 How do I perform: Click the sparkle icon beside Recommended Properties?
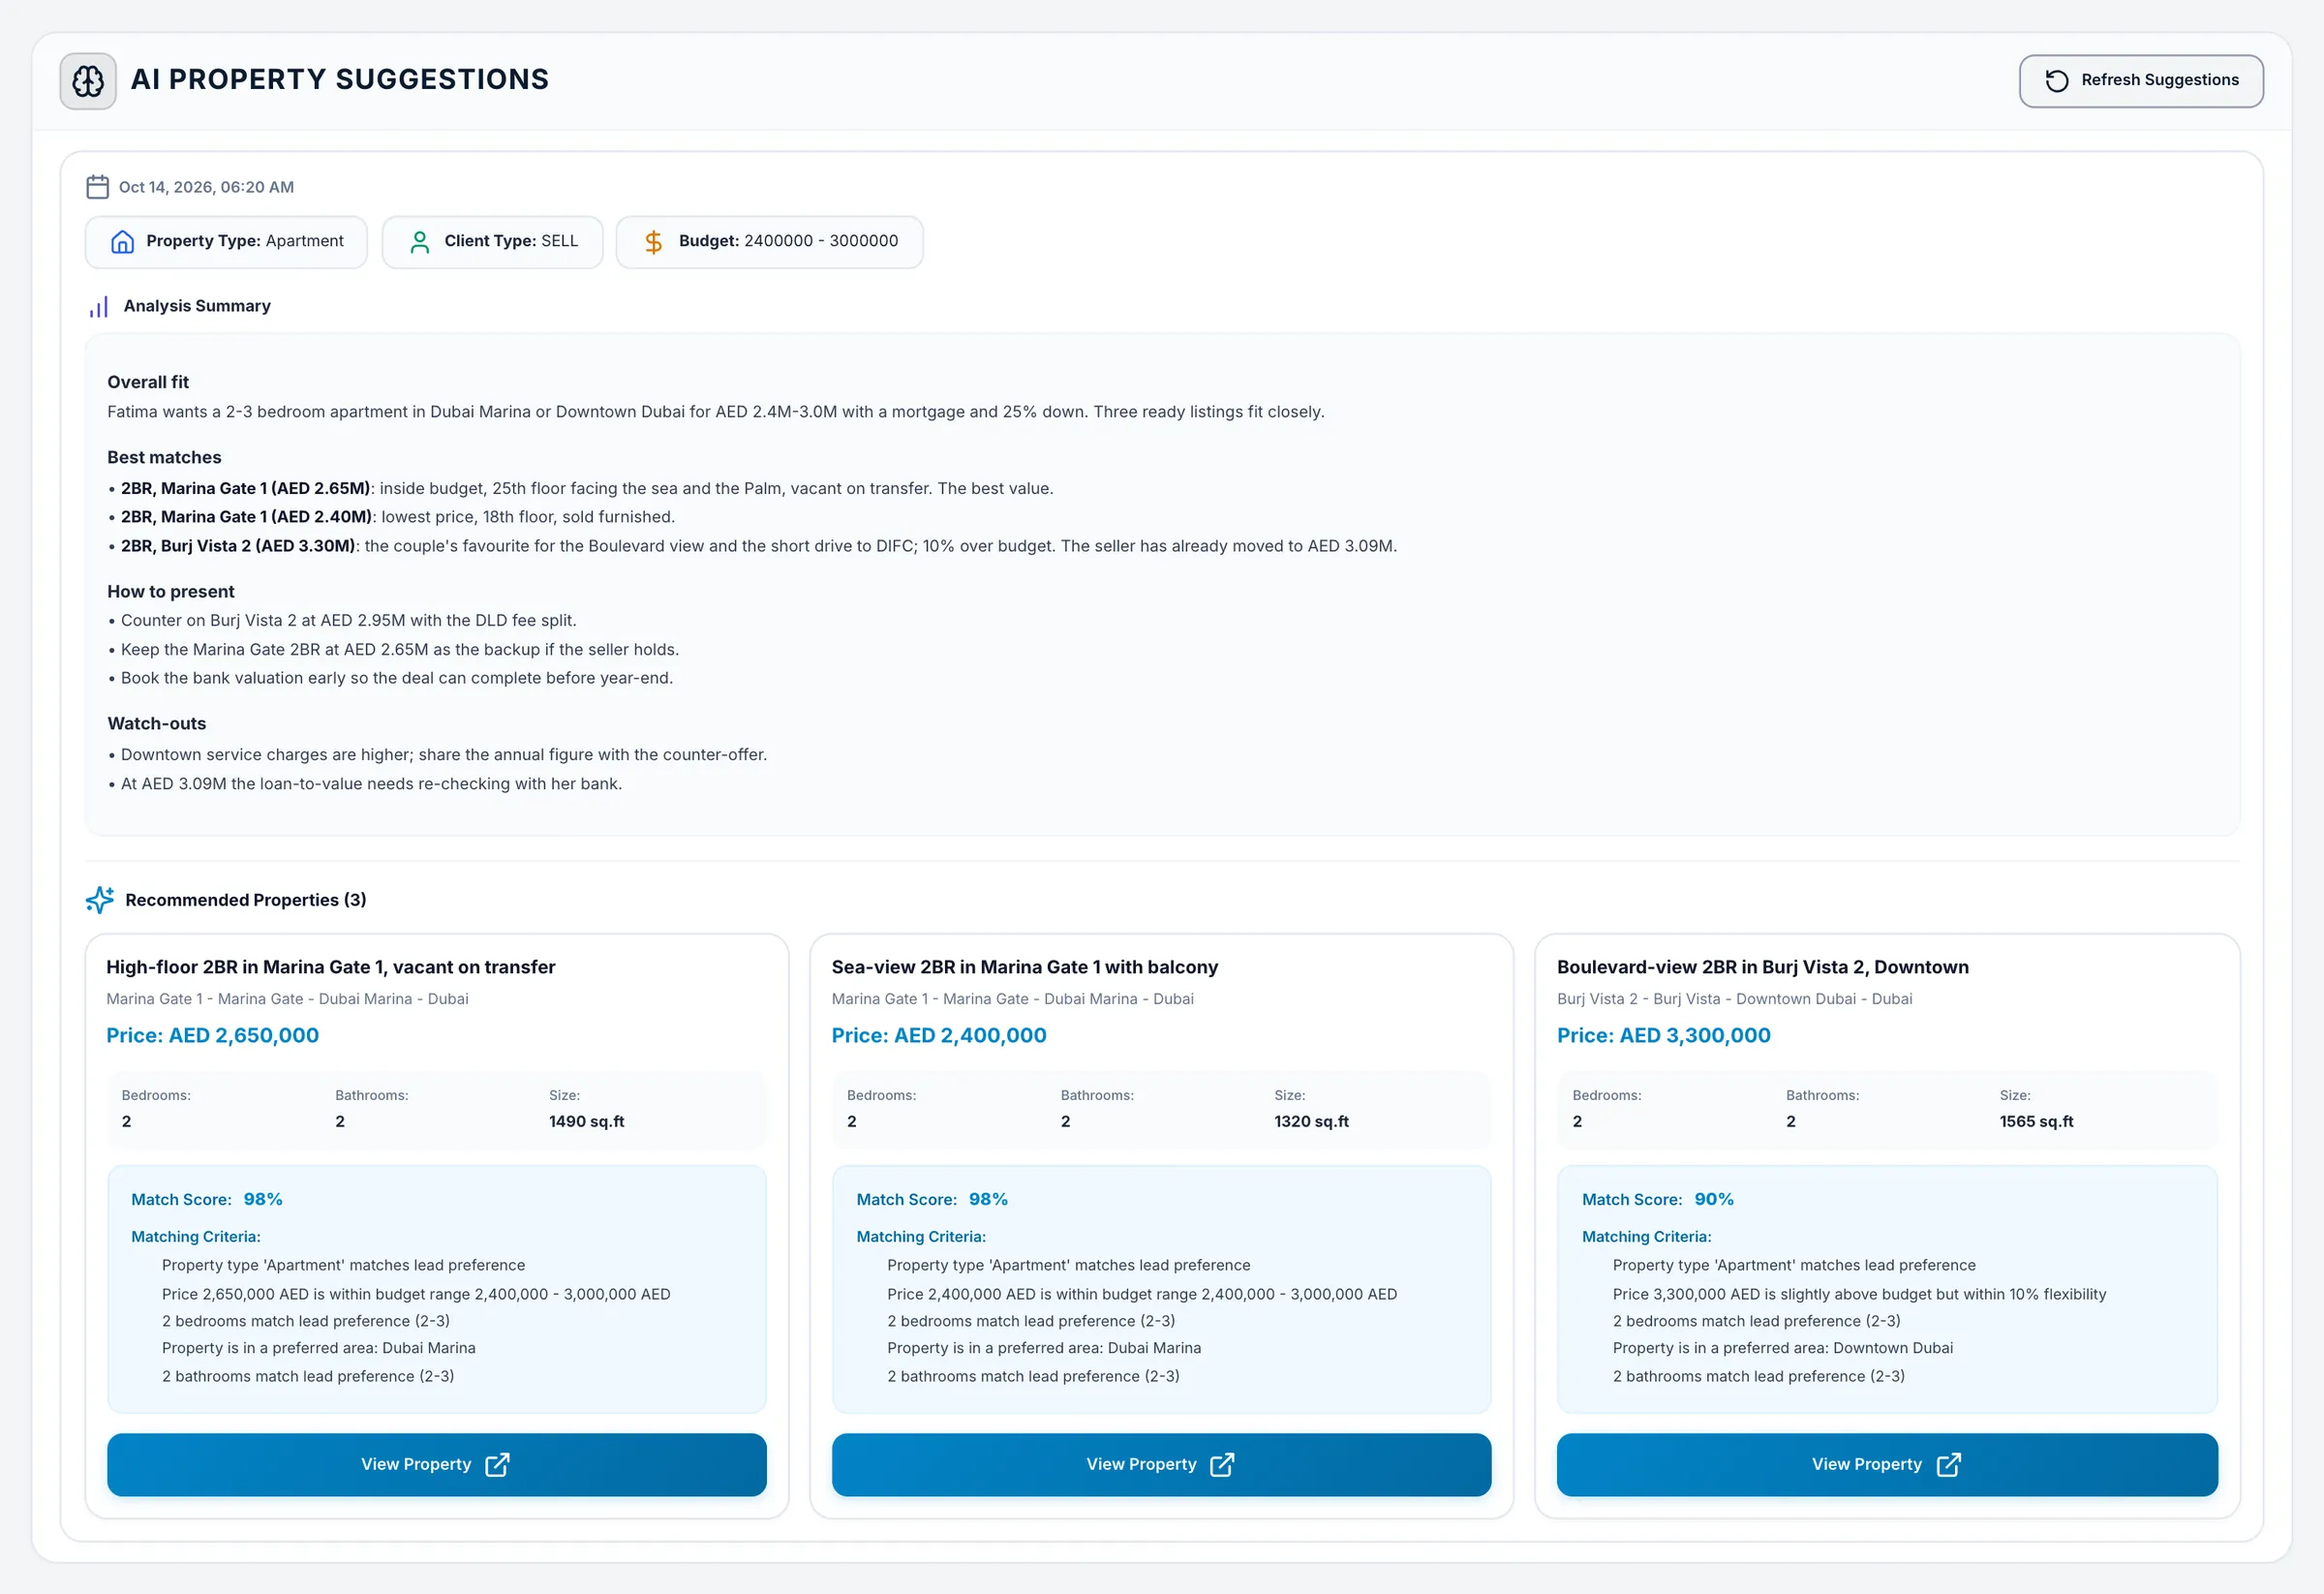[100, 900]
